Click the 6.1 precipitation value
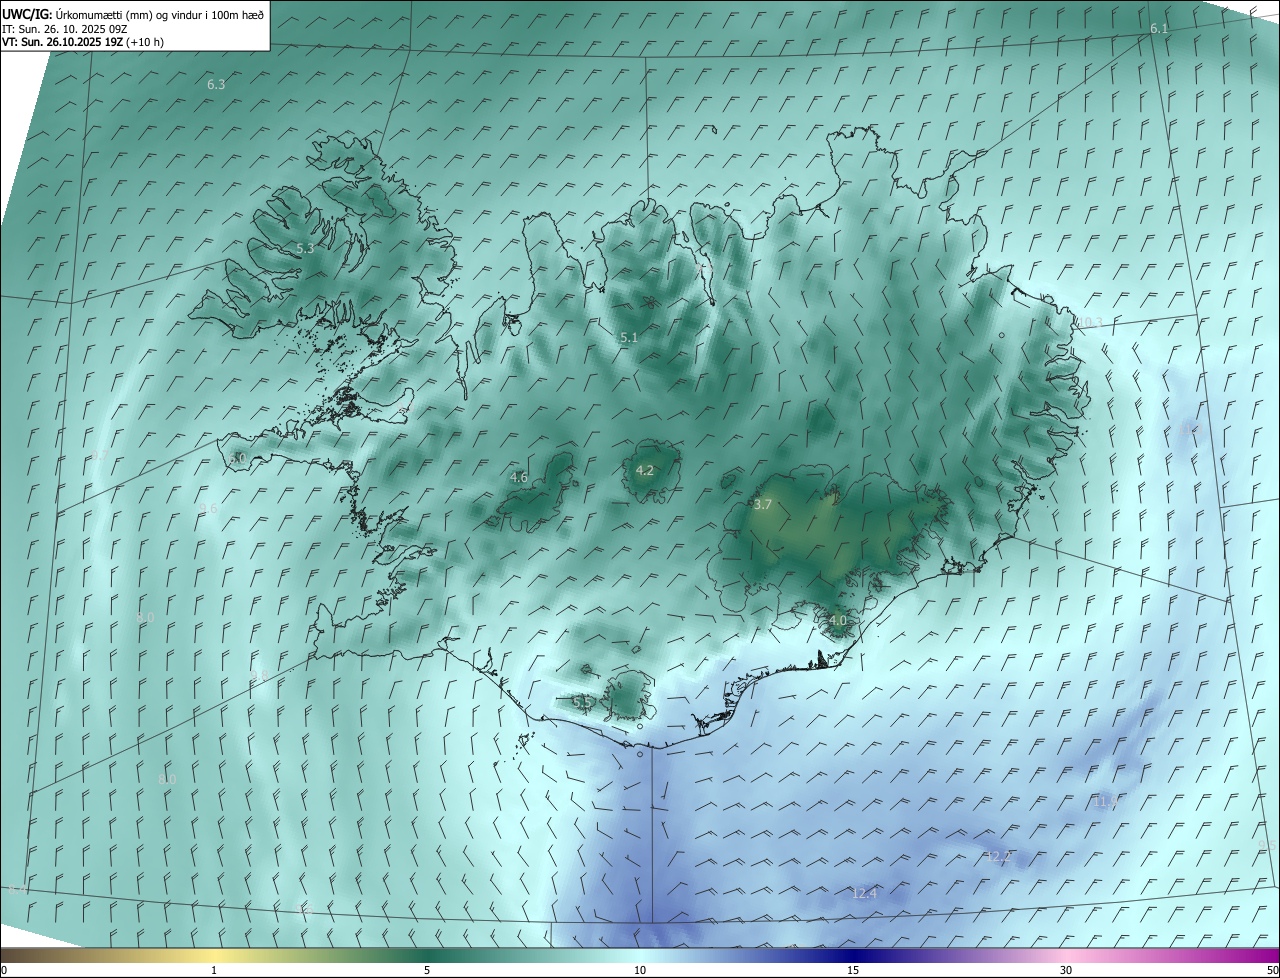Image resolution: width=1280 pixels, height=978 pixels. coord(1159,29)
